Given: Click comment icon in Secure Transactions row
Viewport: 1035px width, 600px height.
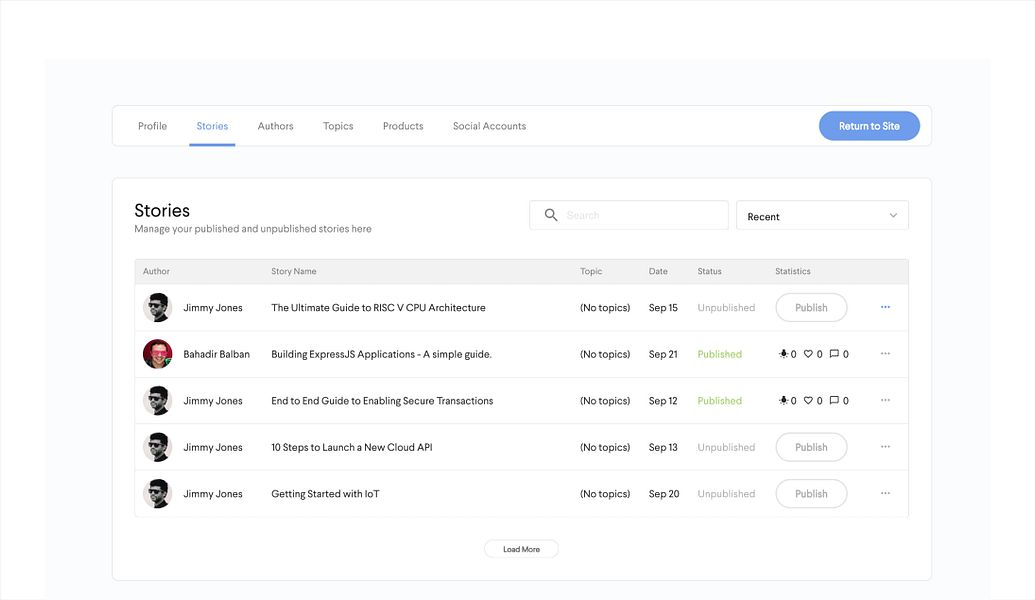Looking at the screenshot, I should [834, 400].
